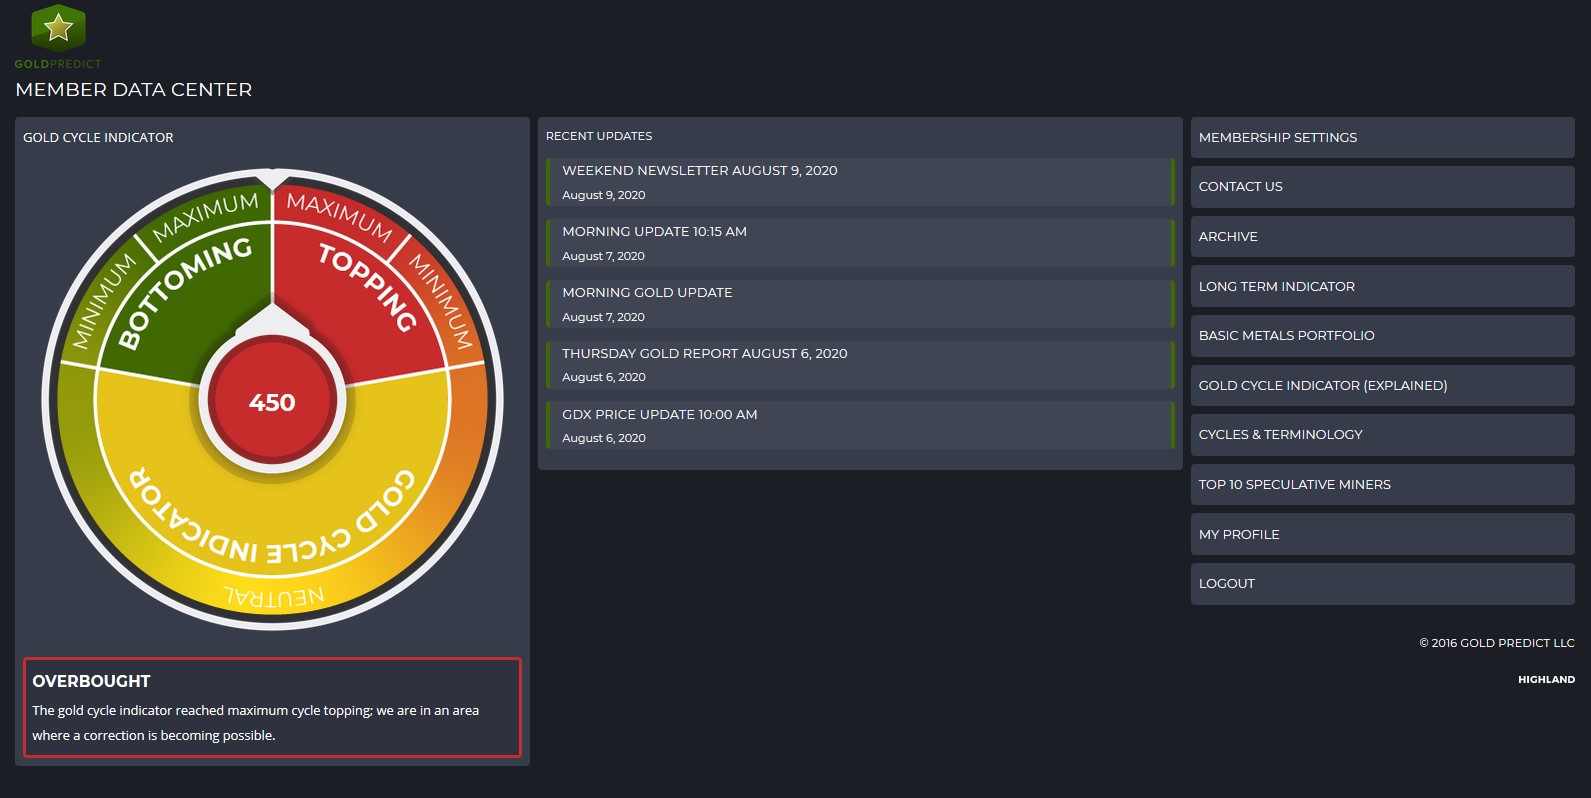The image size is (1591, 798).
Task: Open Gold Cycle Indicator (Explained)
Action: point(1381,386)
